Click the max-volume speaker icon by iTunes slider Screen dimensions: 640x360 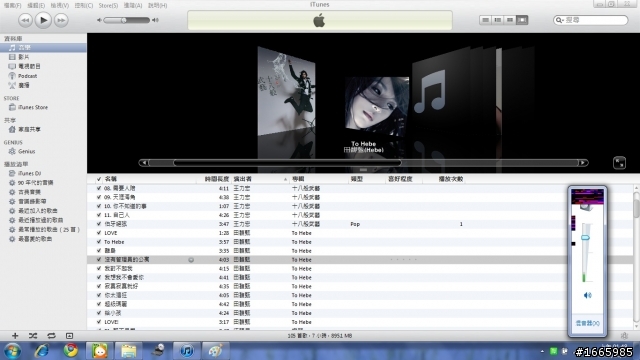[155, 20]
